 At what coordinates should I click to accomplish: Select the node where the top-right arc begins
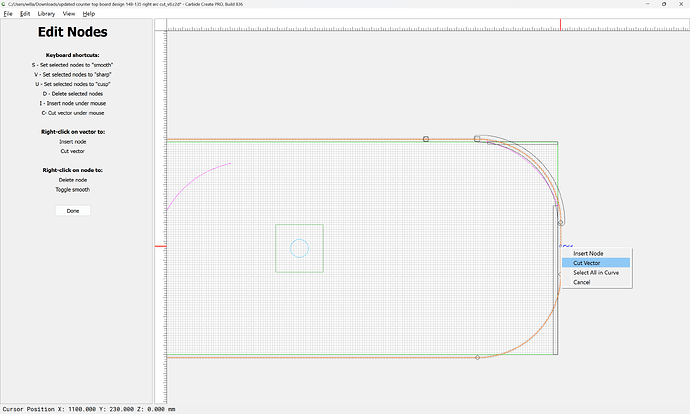tap(477, 138)
